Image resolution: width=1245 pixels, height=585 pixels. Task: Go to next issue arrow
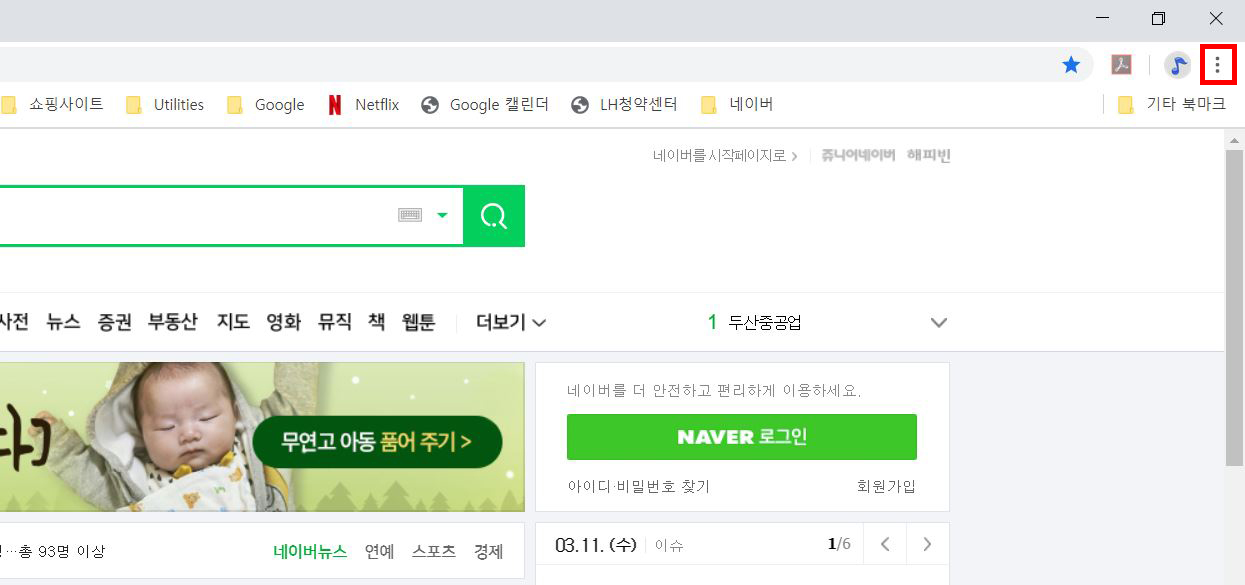click(927, 544)
